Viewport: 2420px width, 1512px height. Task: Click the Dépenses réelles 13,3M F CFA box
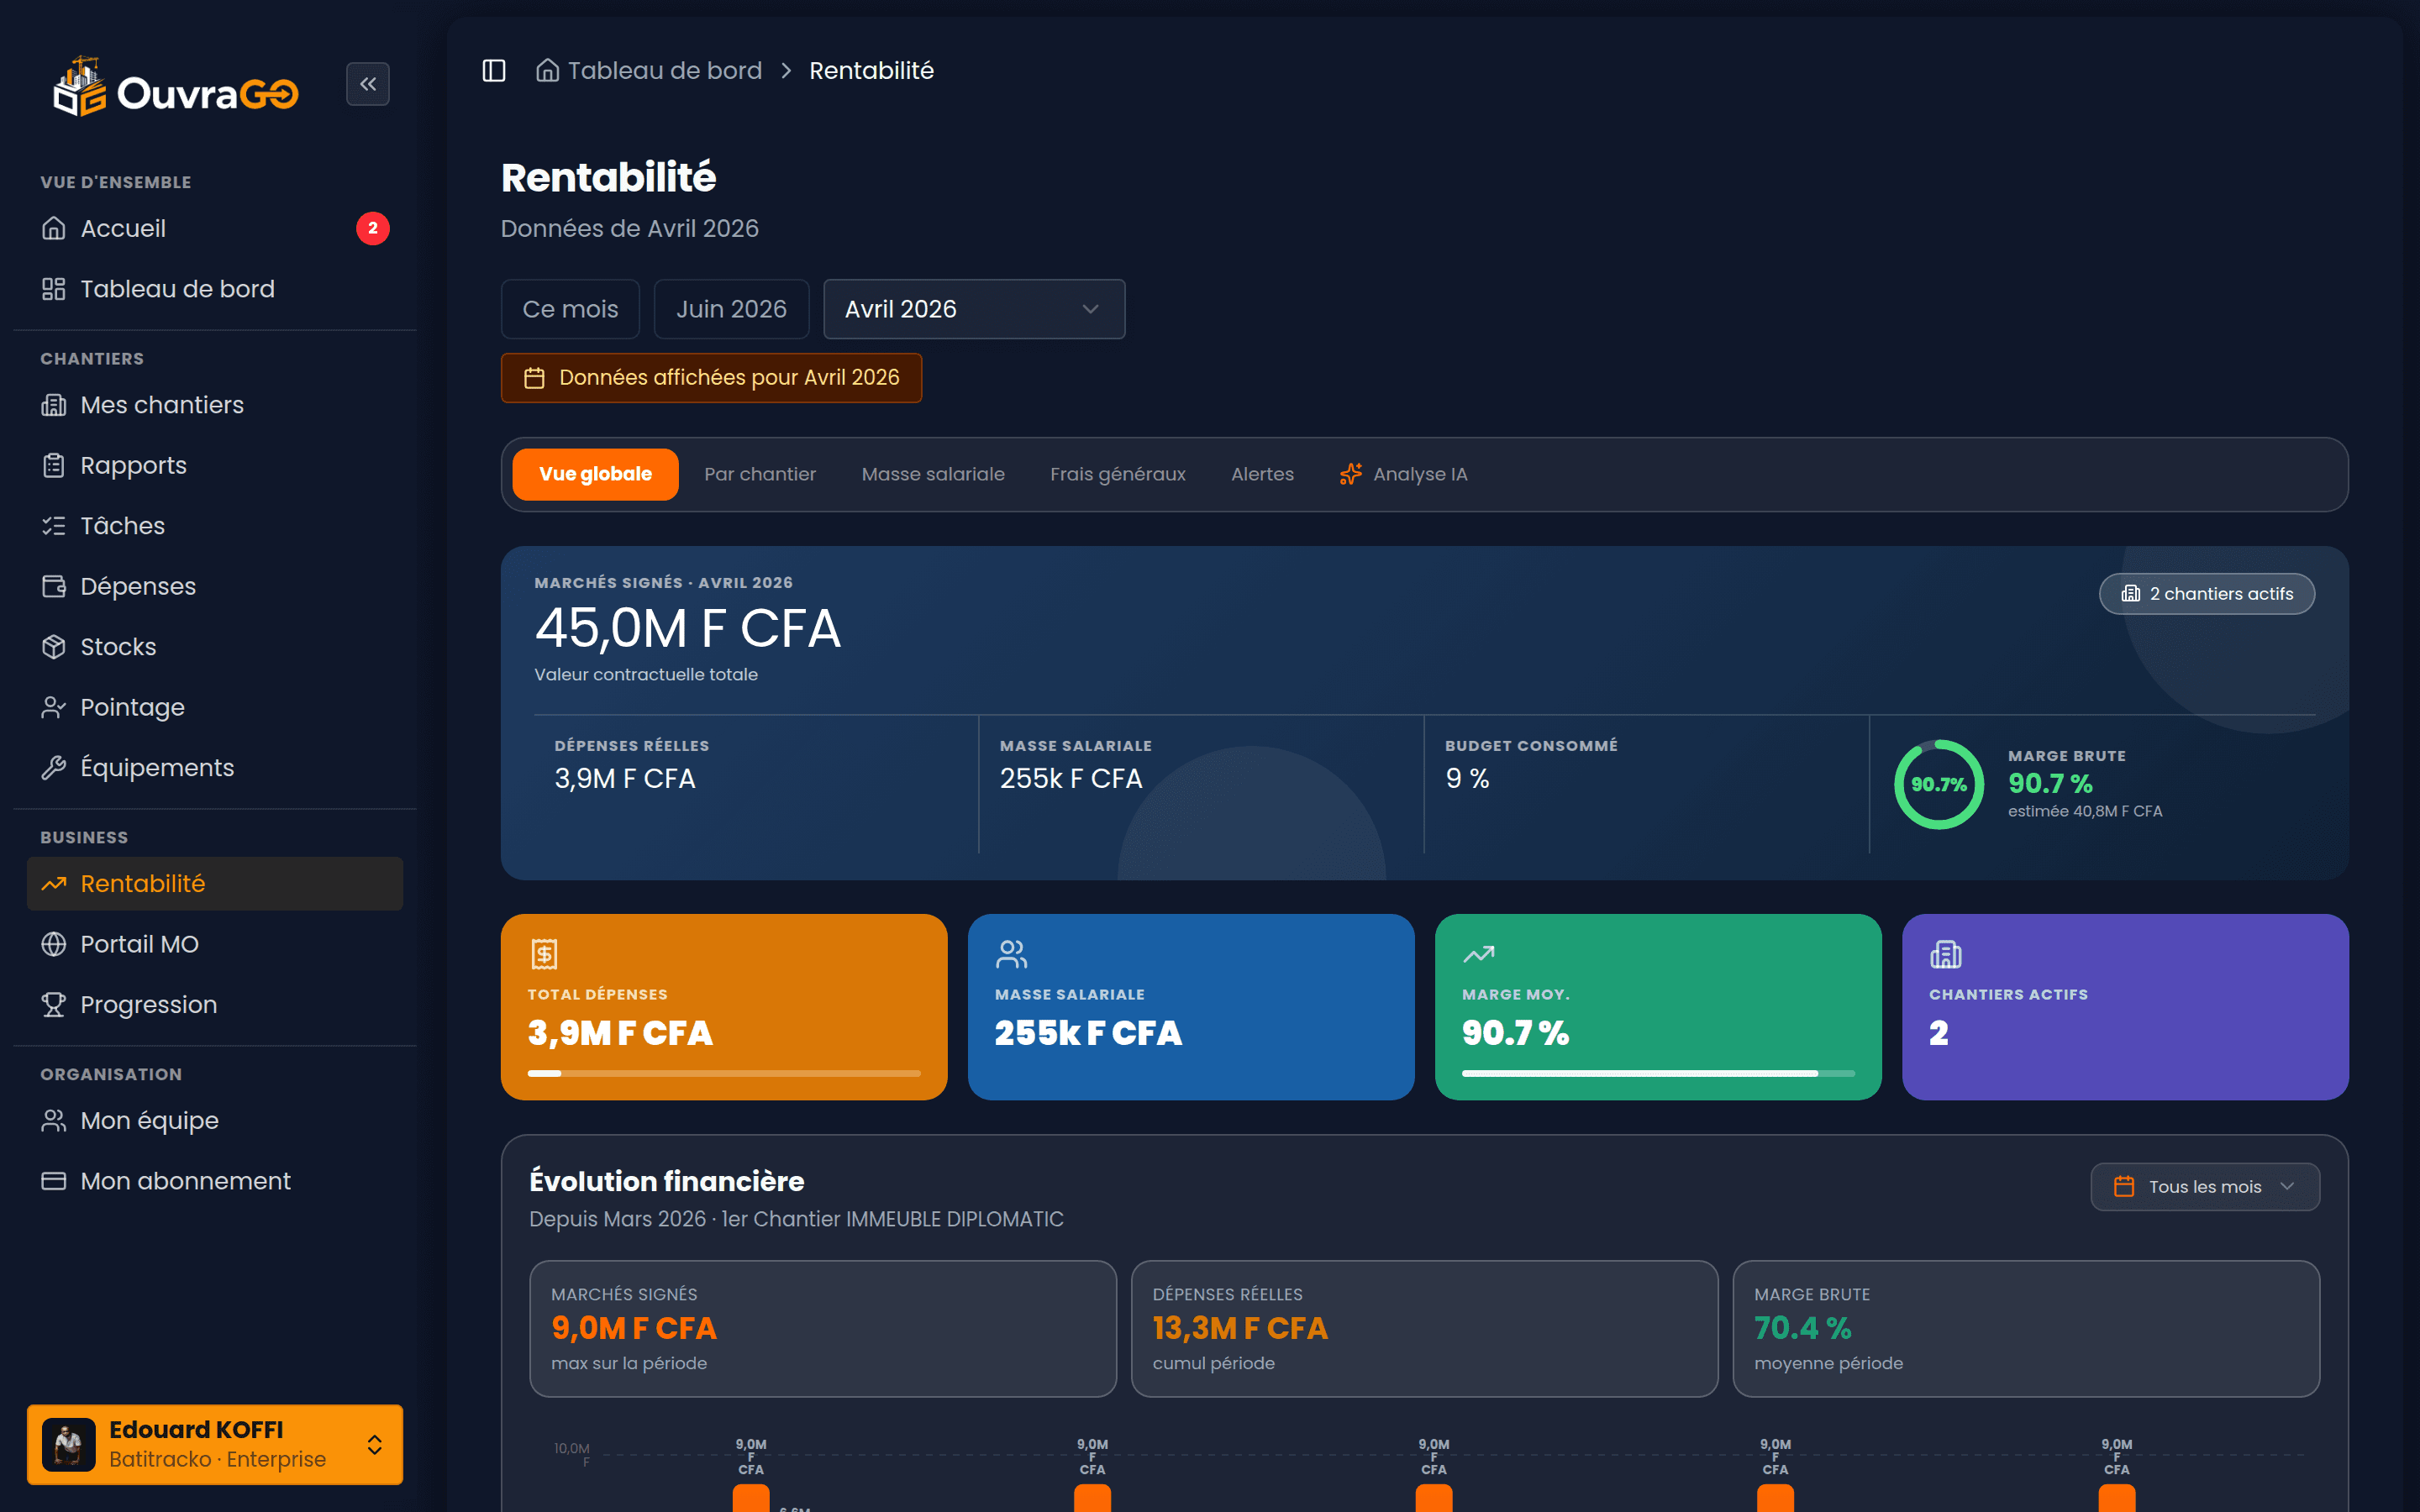[1424, 1329]
